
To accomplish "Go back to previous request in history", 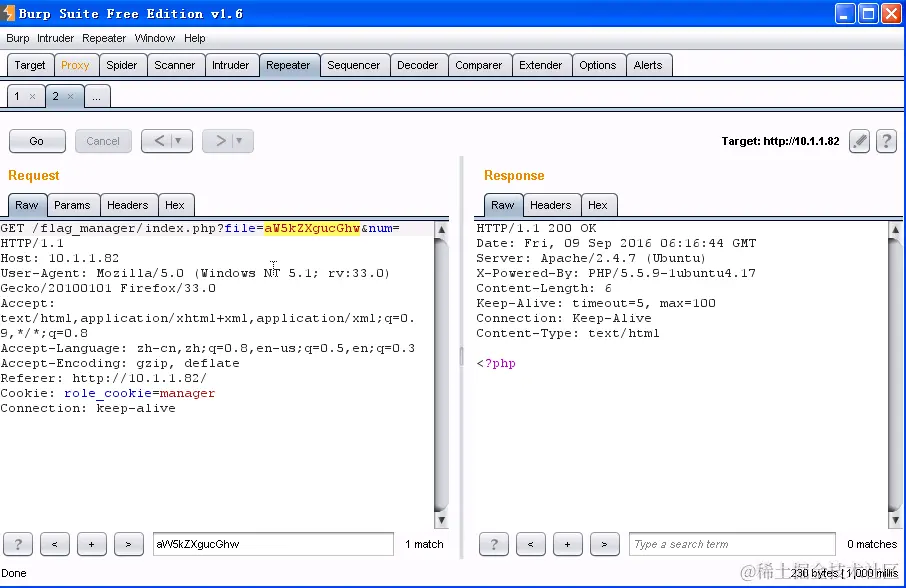I will coord(159,141).
